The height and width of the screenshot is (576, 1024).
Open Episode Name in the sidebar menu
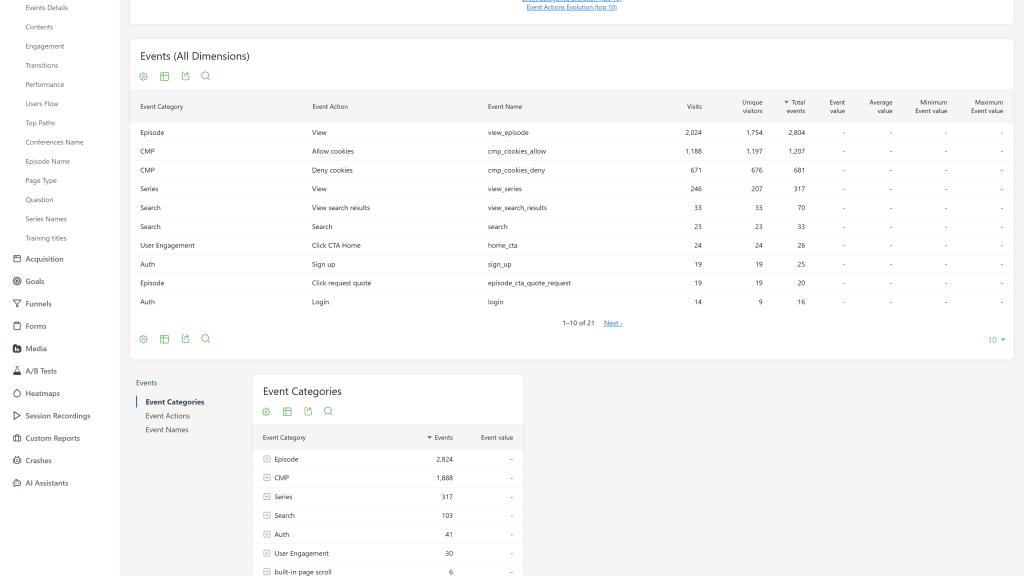pos(48,161)
